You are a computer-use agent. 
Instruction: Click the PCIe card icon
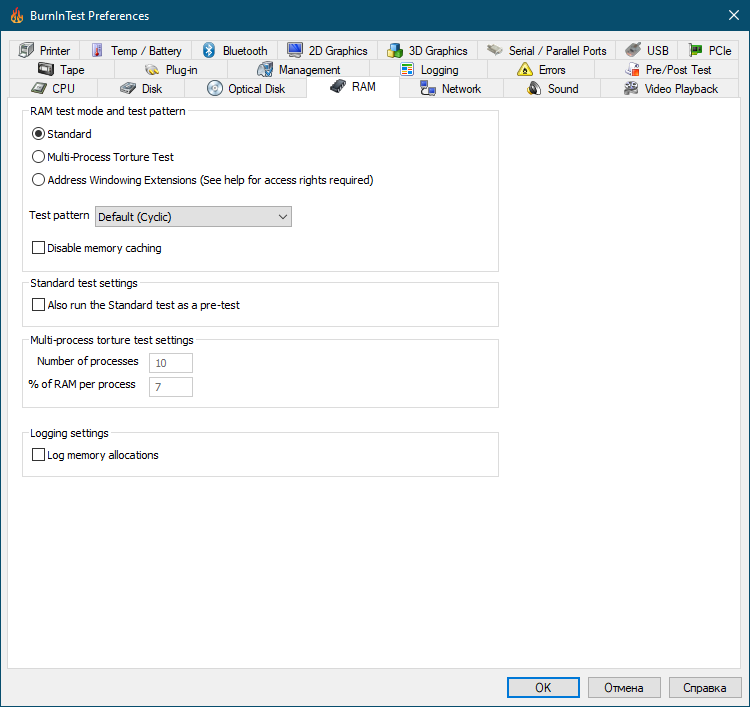(695, 50)
